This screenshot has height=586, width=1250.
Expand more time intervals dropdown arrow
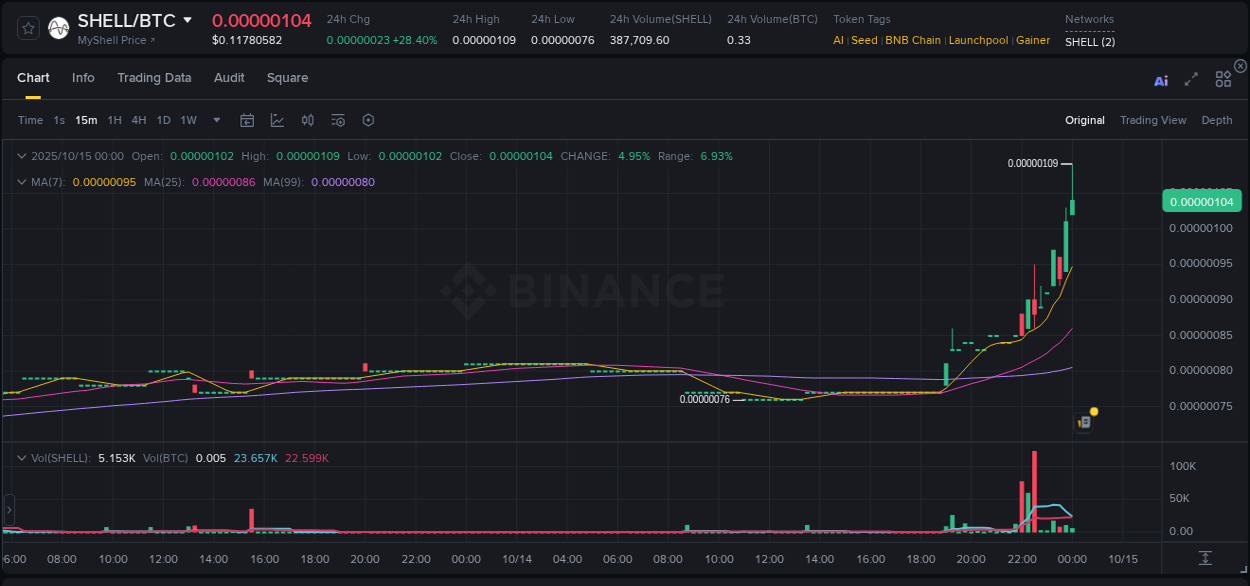(217, 120)
